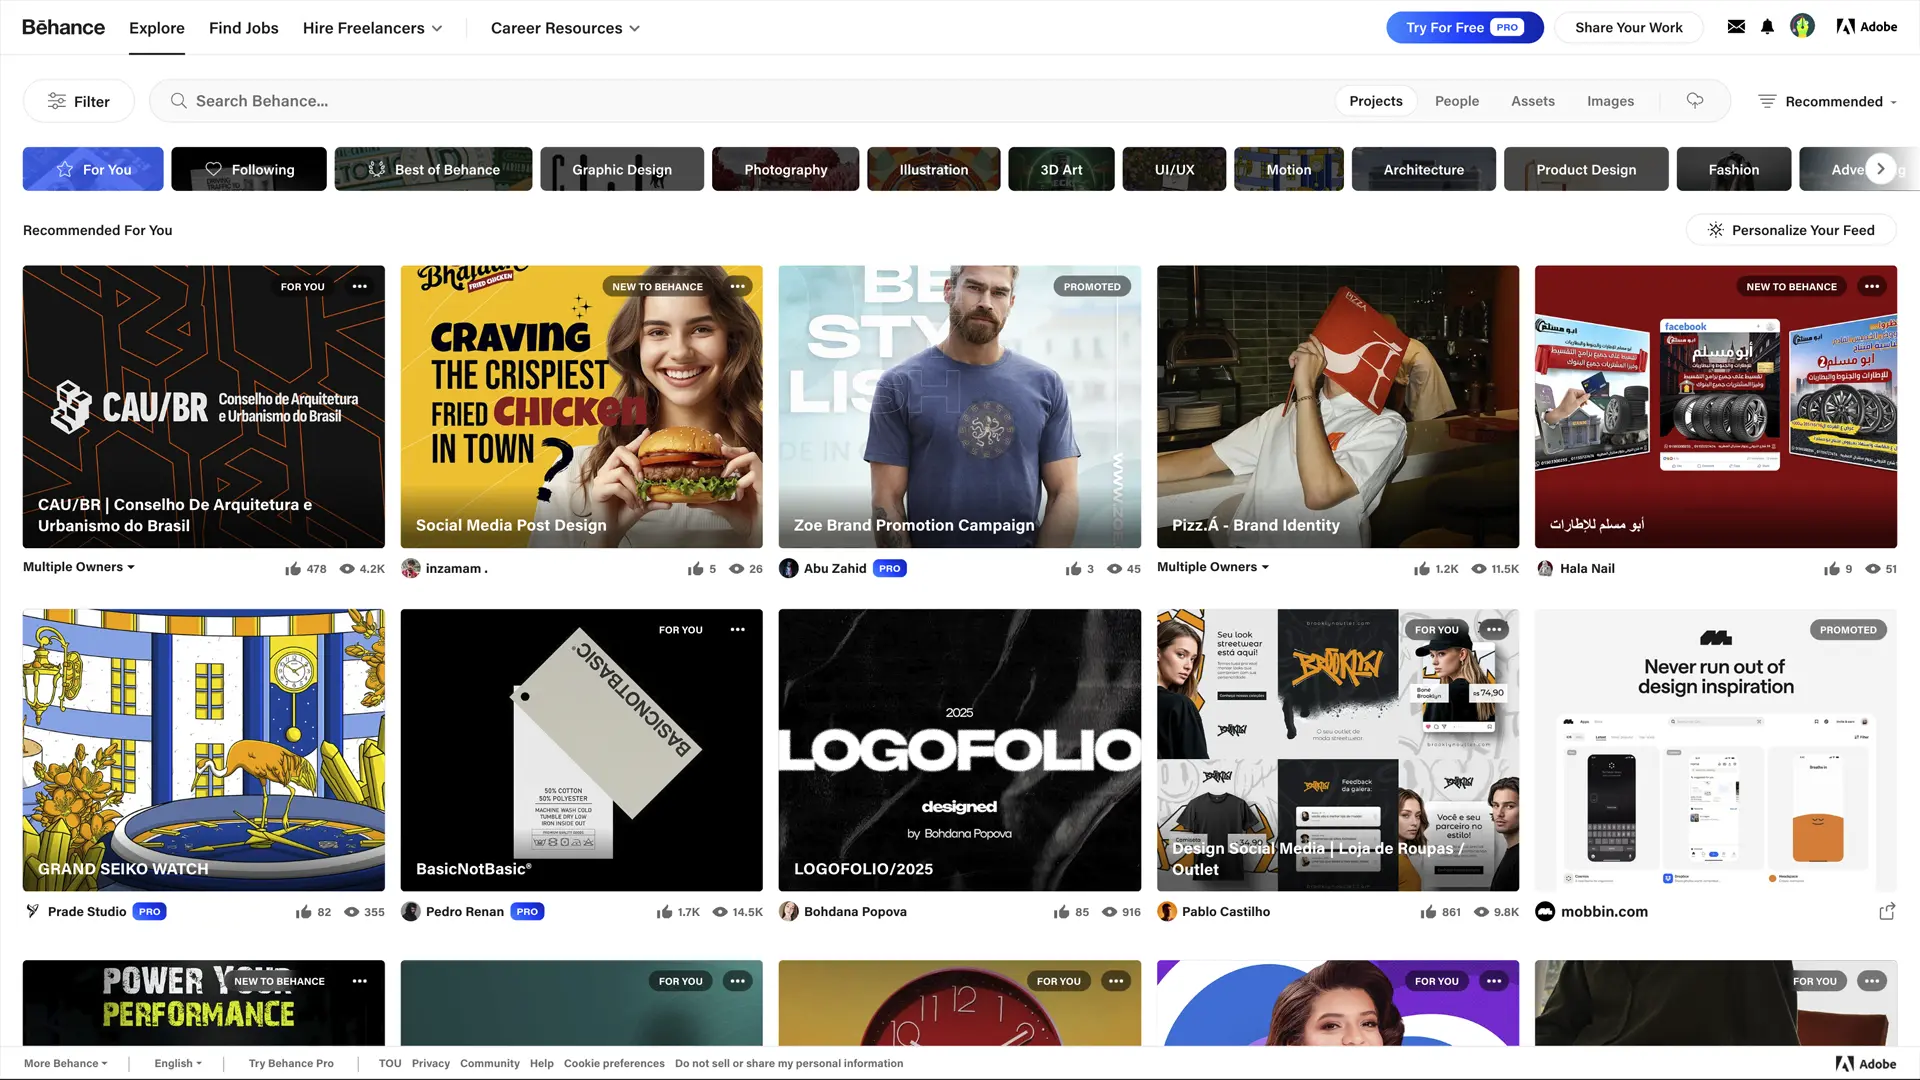Choose the 3D Art category
Screen dimensions: 1920x1080
(1061, 169)
